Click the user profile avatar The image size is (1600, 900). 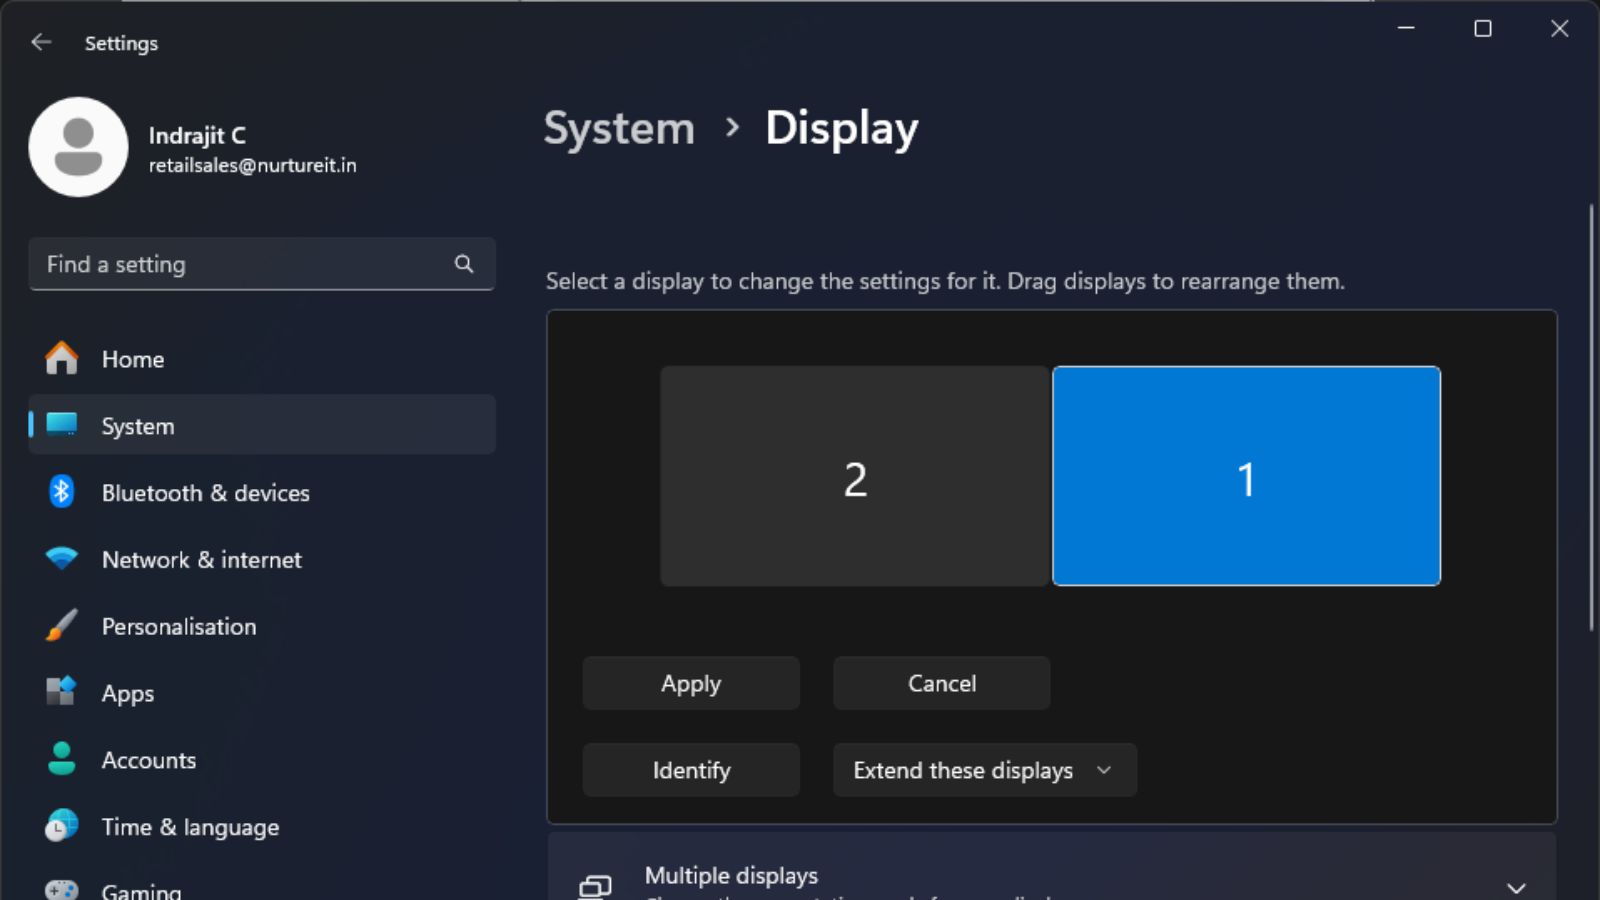coord(78,147)
